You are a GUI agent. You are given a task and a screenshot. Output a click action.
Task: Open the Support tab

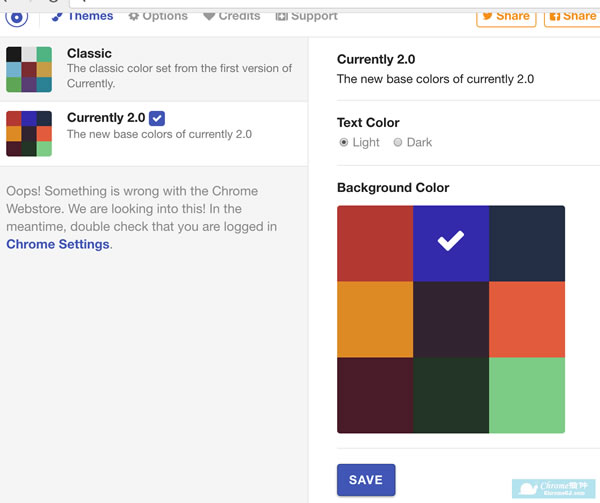307,16
